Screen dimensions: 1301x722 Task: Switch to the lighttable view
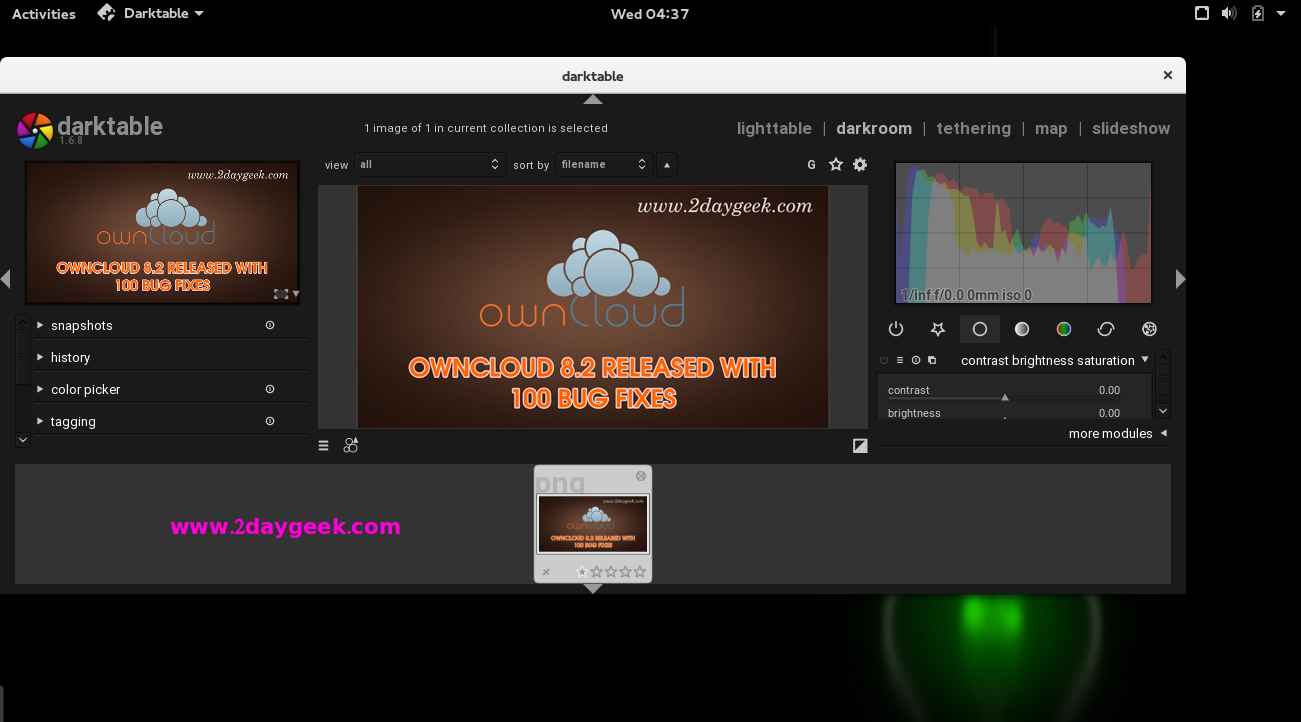(774, 128)
